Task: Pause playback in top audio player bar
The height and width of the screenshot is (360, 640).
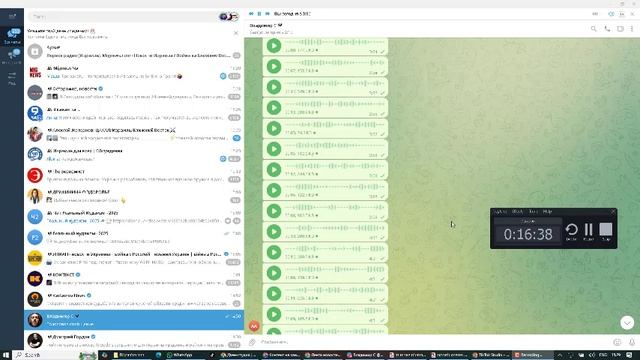Action: tap(259, 14)
